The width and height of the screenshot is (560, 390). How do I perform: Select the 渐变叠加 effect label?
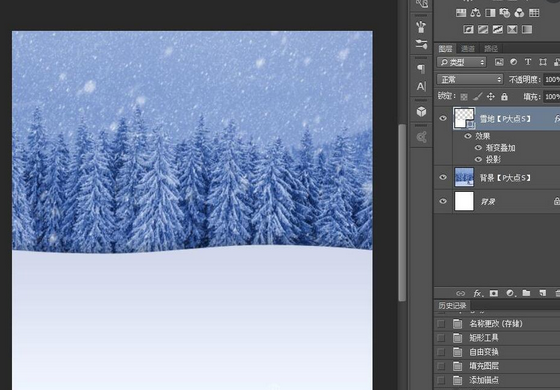coord(500,148)
